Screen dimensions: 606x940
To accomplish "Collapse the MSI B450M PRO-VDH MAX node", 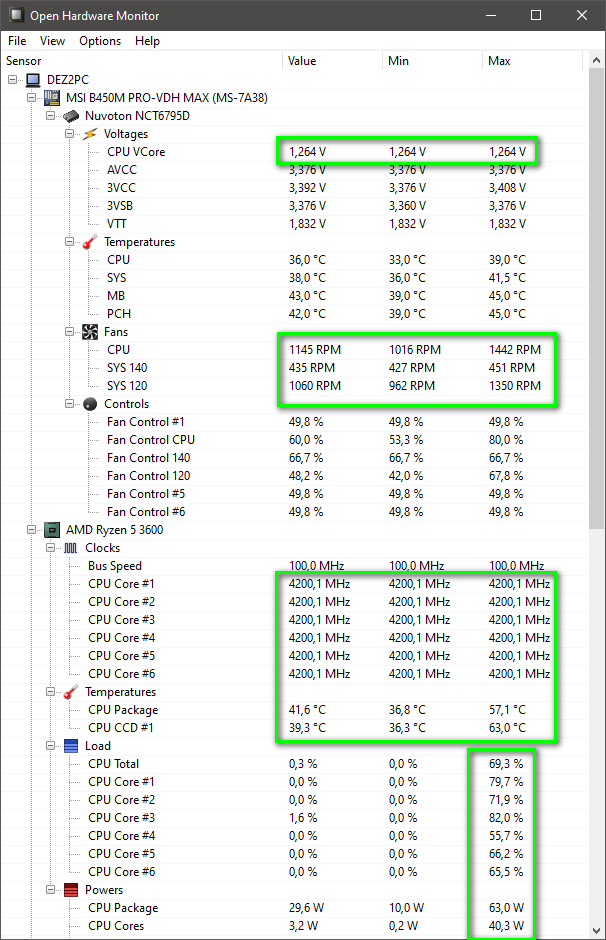I will tap(31, 98).
